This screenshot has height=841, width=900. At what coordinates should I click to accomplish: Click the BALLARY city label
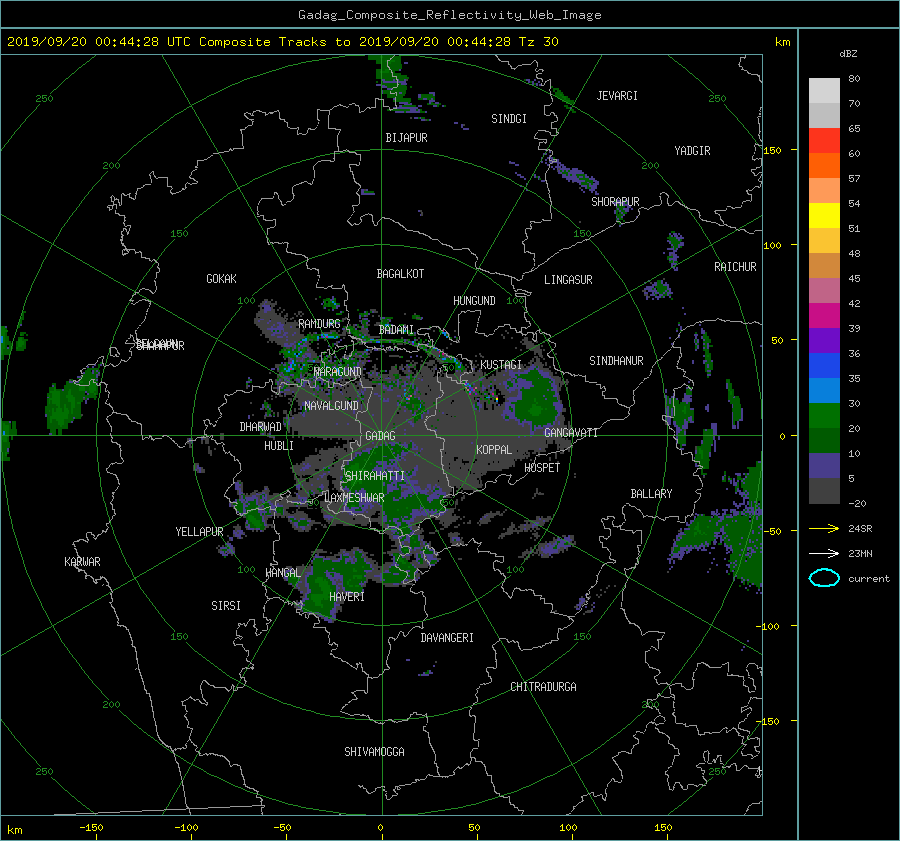point(651,494)
